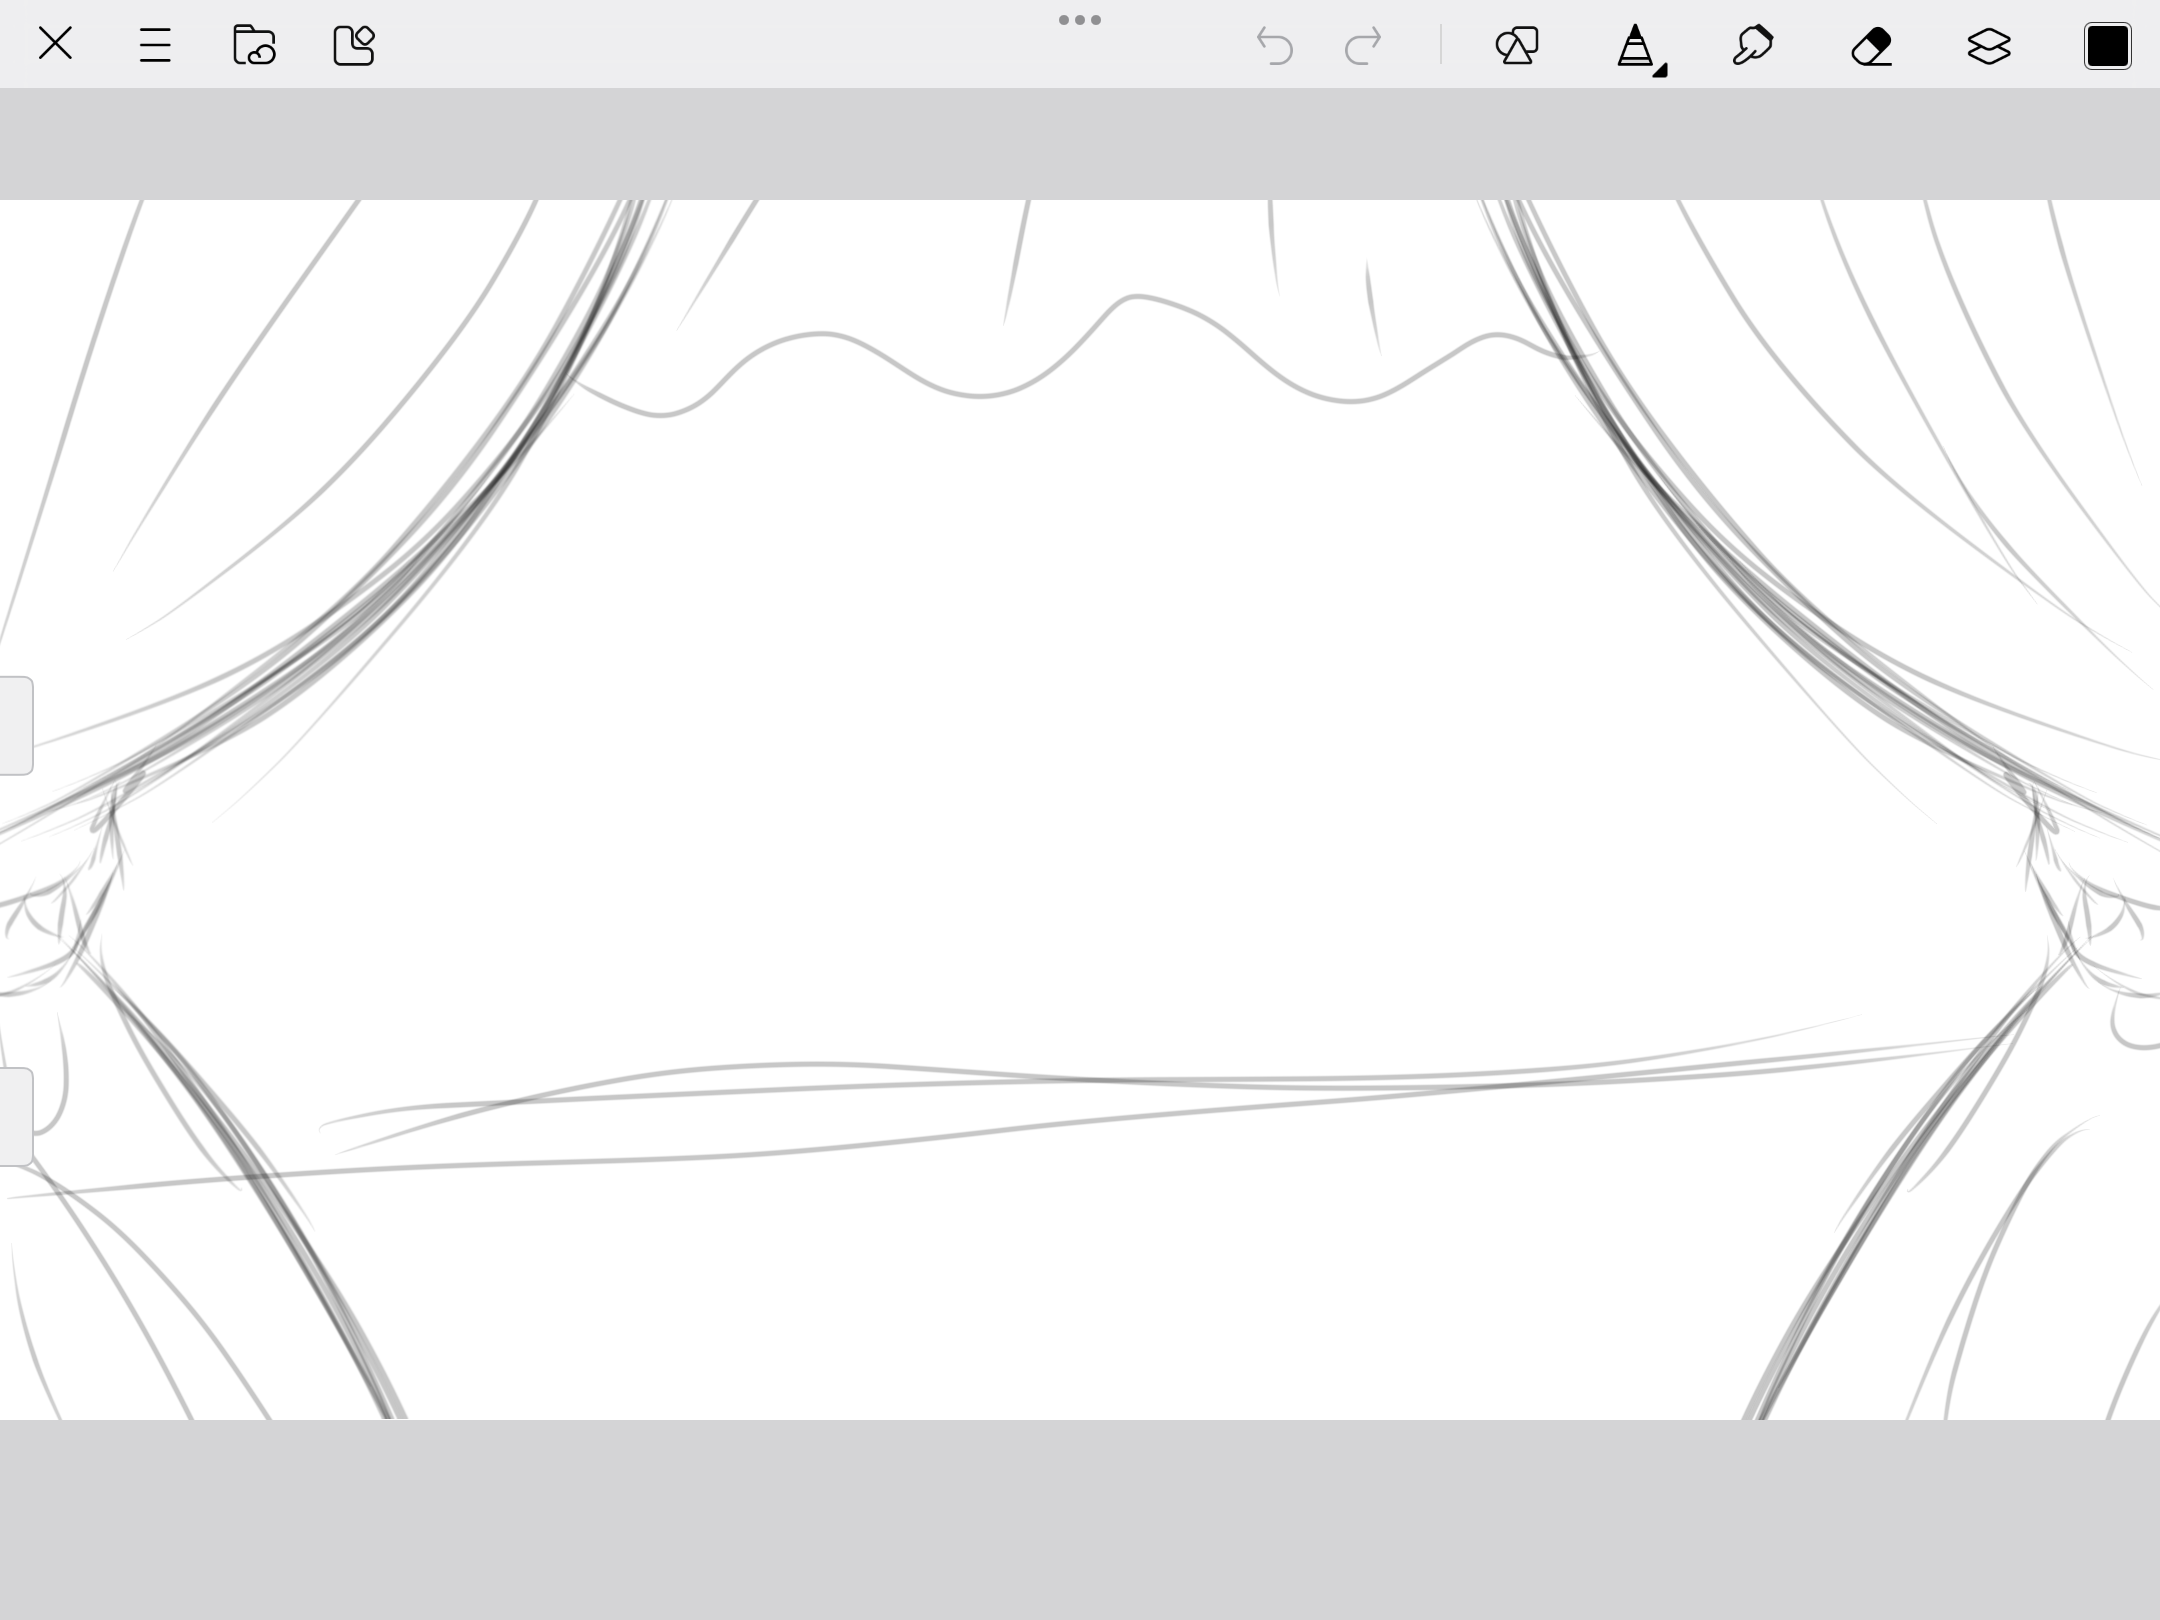Close the current drawing with the X icon
This screenshot has height=1620, width=2160.
[x=55, y=44]
